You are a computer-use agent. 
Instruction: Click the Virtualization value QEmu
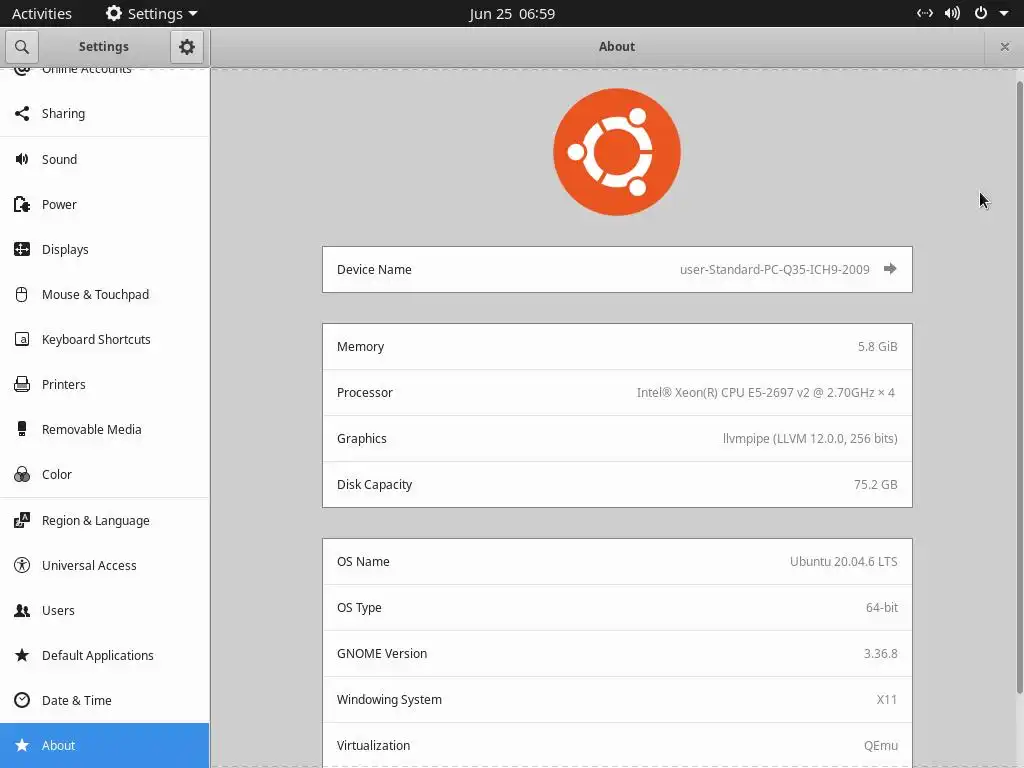(x=880, y=745)
